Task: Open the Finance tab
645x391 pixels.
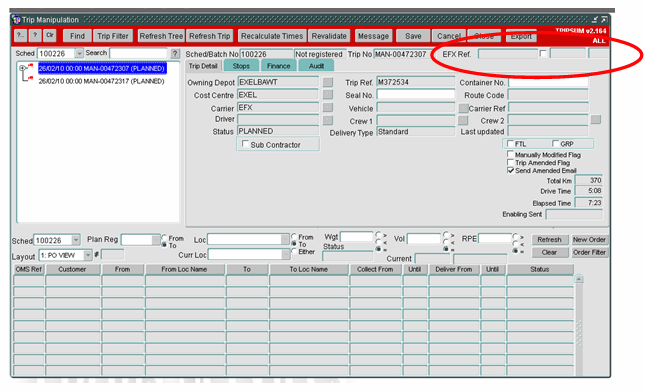Action: point(278,66)
